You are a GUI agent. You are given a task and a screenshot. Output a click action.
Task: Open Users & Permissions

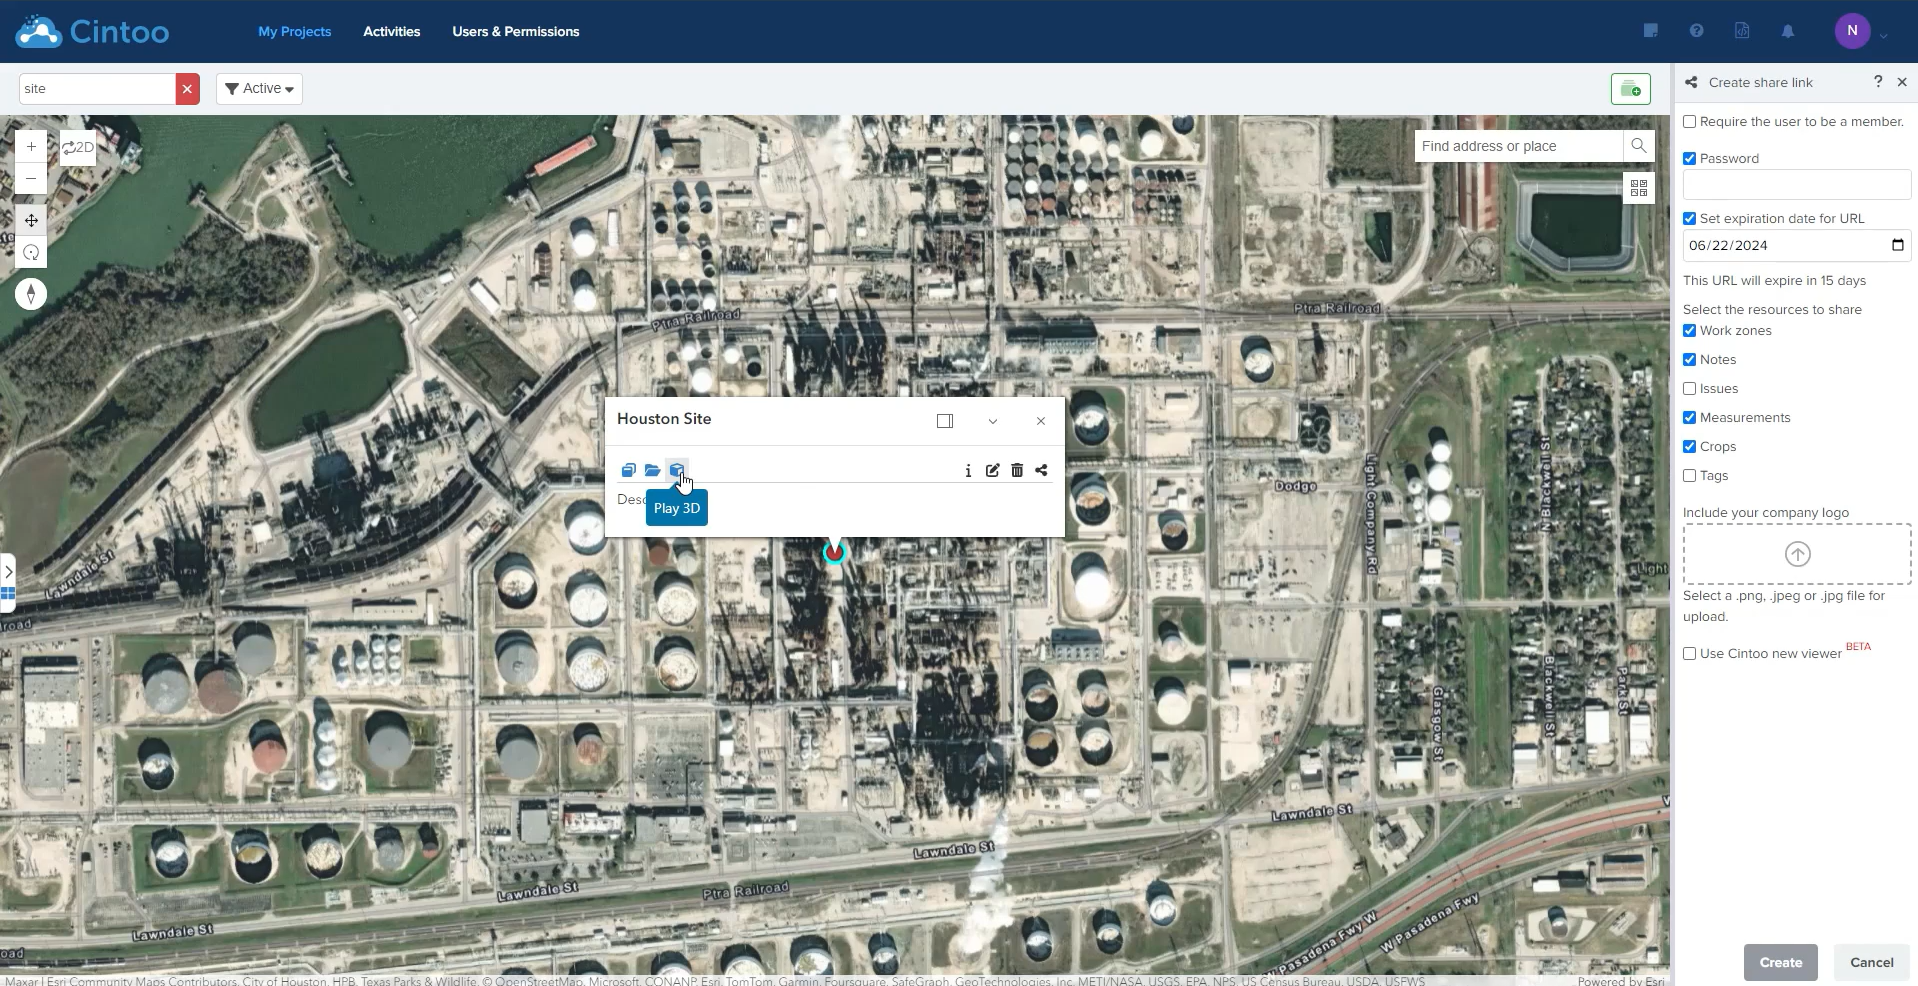pyautogui.click(x=515, y=31)
